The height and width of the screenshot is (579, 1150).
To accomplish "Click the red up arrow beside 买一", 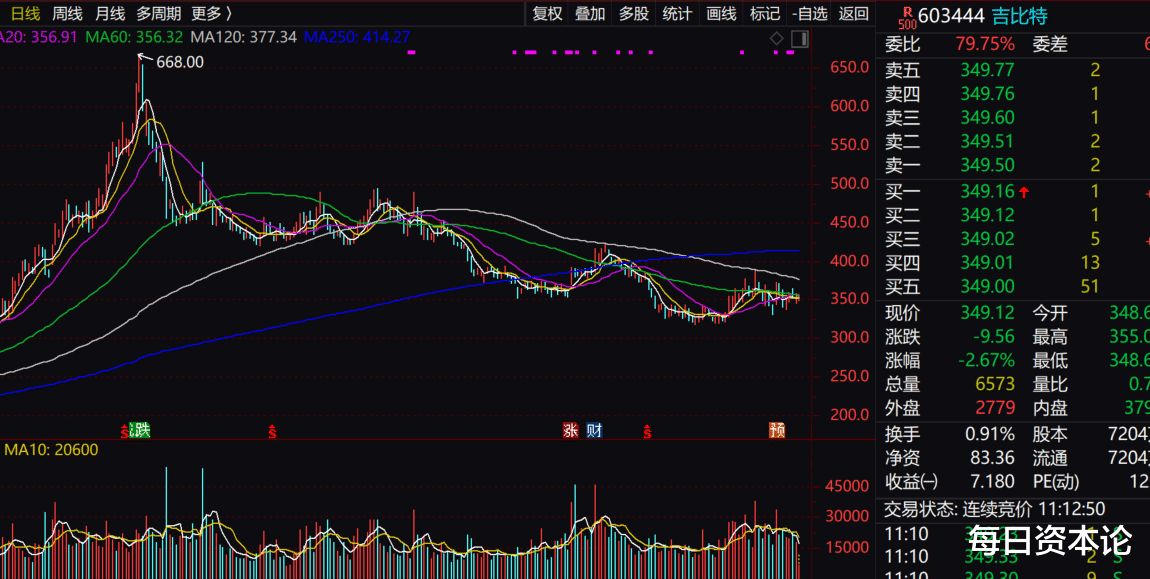I will point(1024,192).
